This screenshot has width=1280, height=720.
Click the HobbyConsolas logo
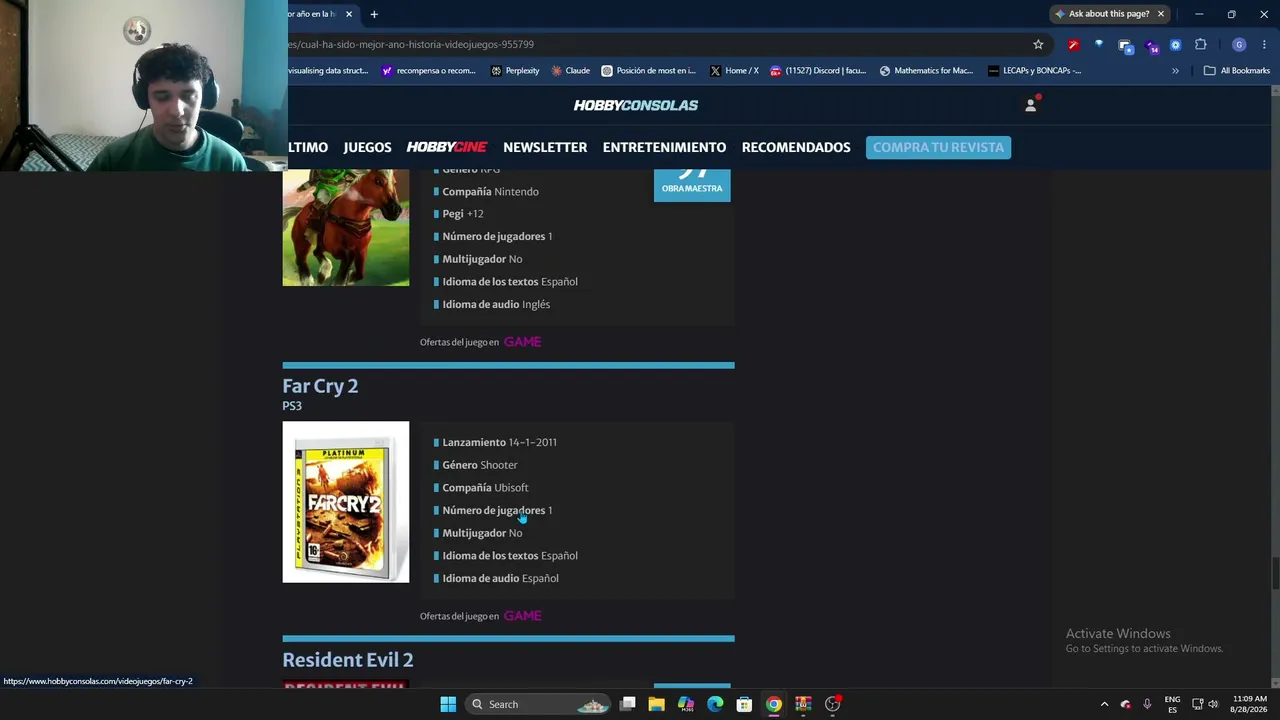coord(636,105)
